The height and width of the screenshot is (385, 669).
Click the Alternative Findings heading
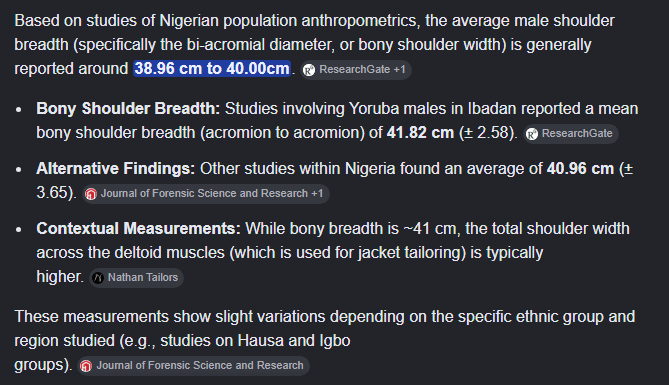click(x=116, y=169)
